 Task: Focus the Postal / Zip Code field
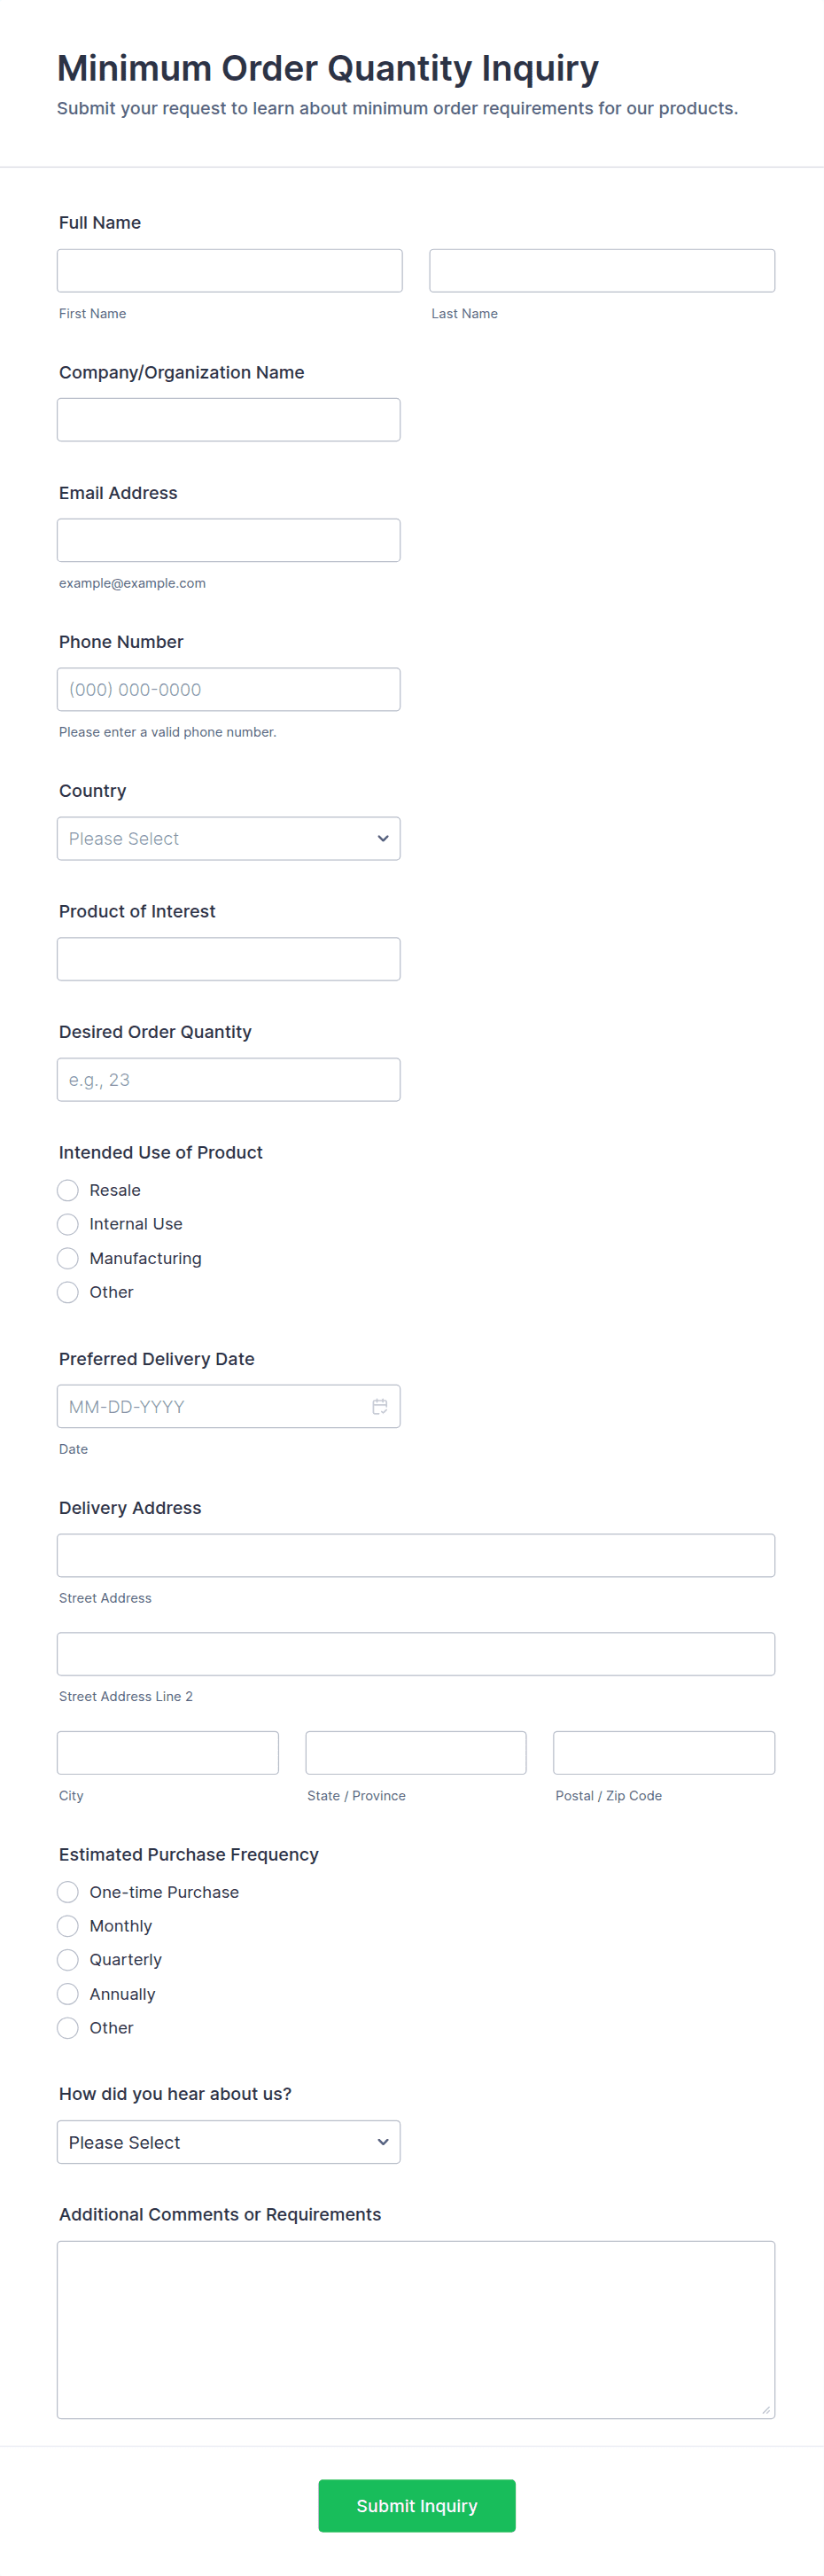663,1752
